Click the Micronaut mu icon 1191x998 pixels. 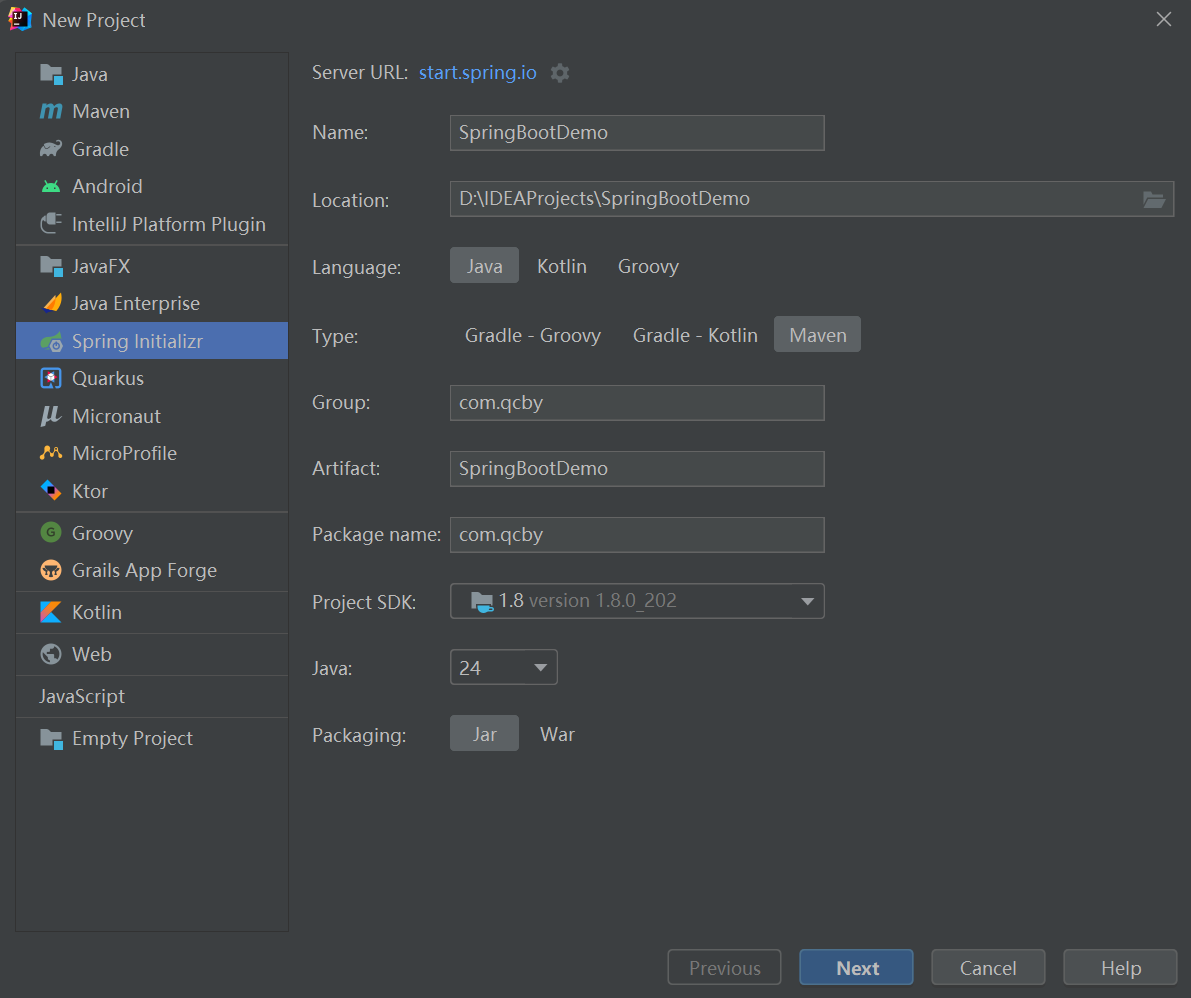(x=51, y=415)
